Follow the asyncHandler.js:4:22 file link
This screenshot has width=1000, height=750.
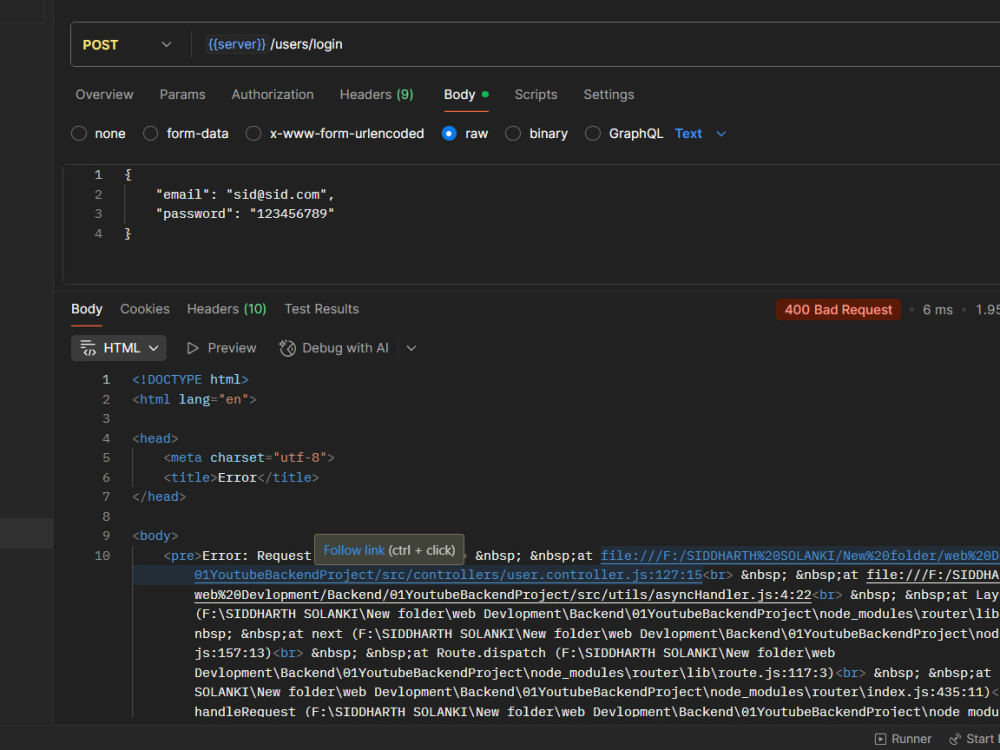(503, 595)
